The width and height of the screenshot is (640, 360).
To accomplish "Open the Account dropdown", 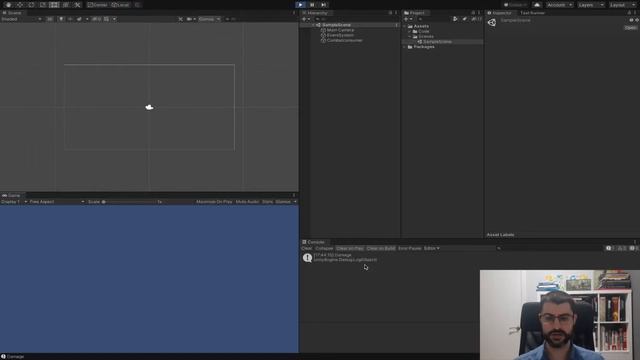I will coord(559,5).
